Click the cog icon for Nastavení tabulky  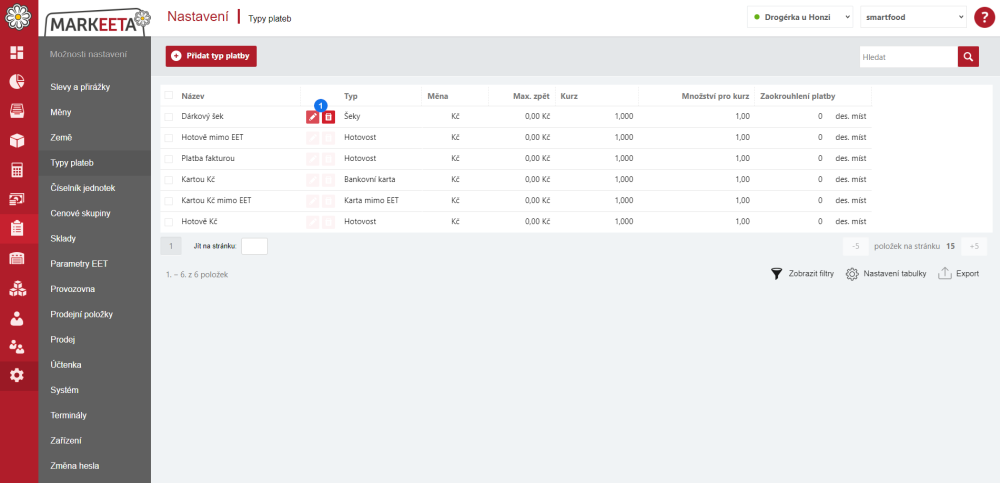click(852, 274)
